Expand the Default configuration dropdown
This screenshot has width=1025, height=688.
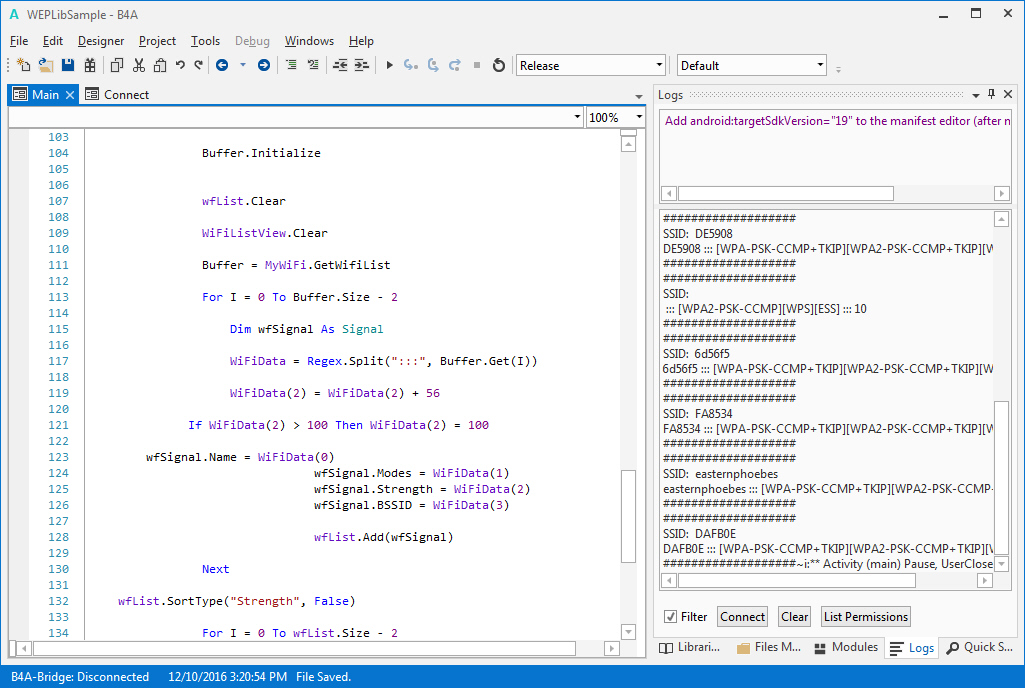[x=751, y=66]
